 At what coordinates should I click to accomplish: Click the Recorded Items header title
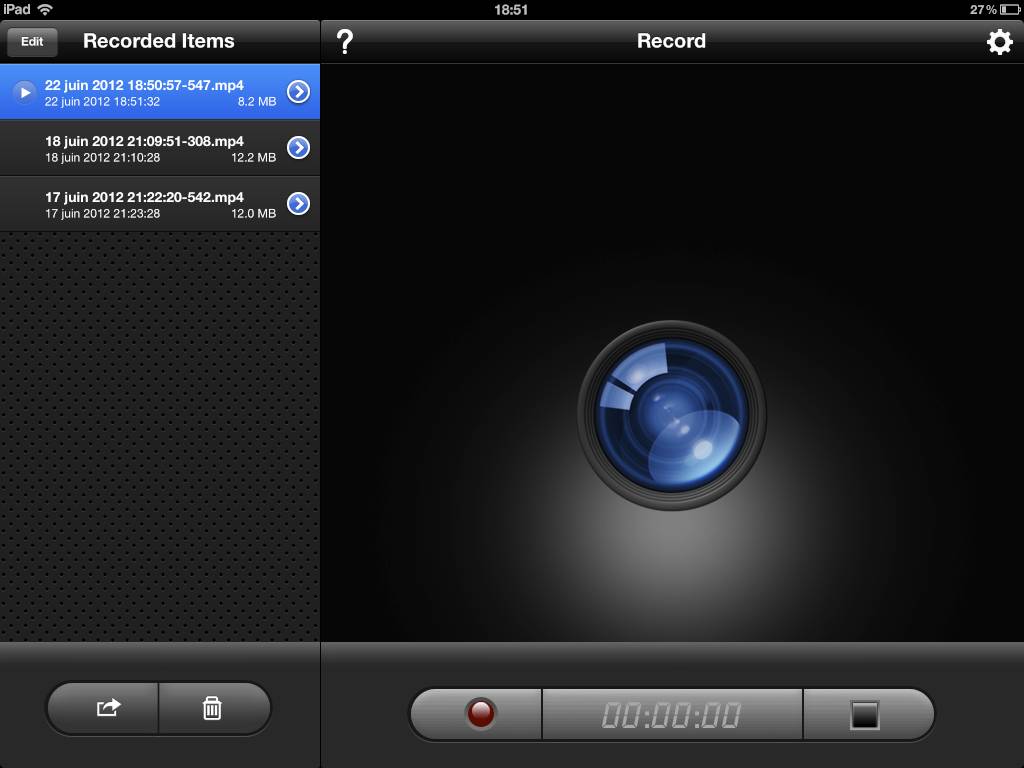pyautogui.click(x=158, y=41)
